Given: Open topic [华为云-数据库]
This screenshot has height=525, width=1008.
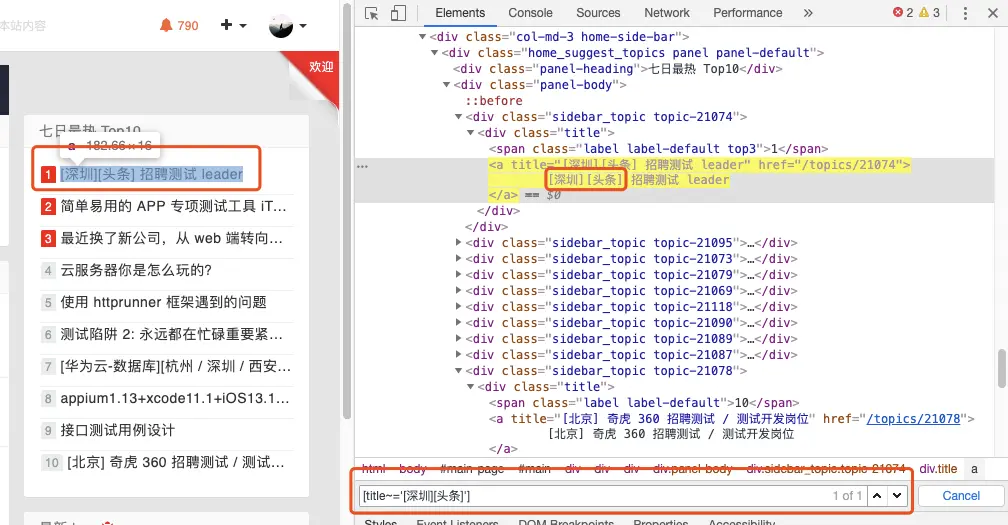Looking at the screenshot, I should [176, 366].
